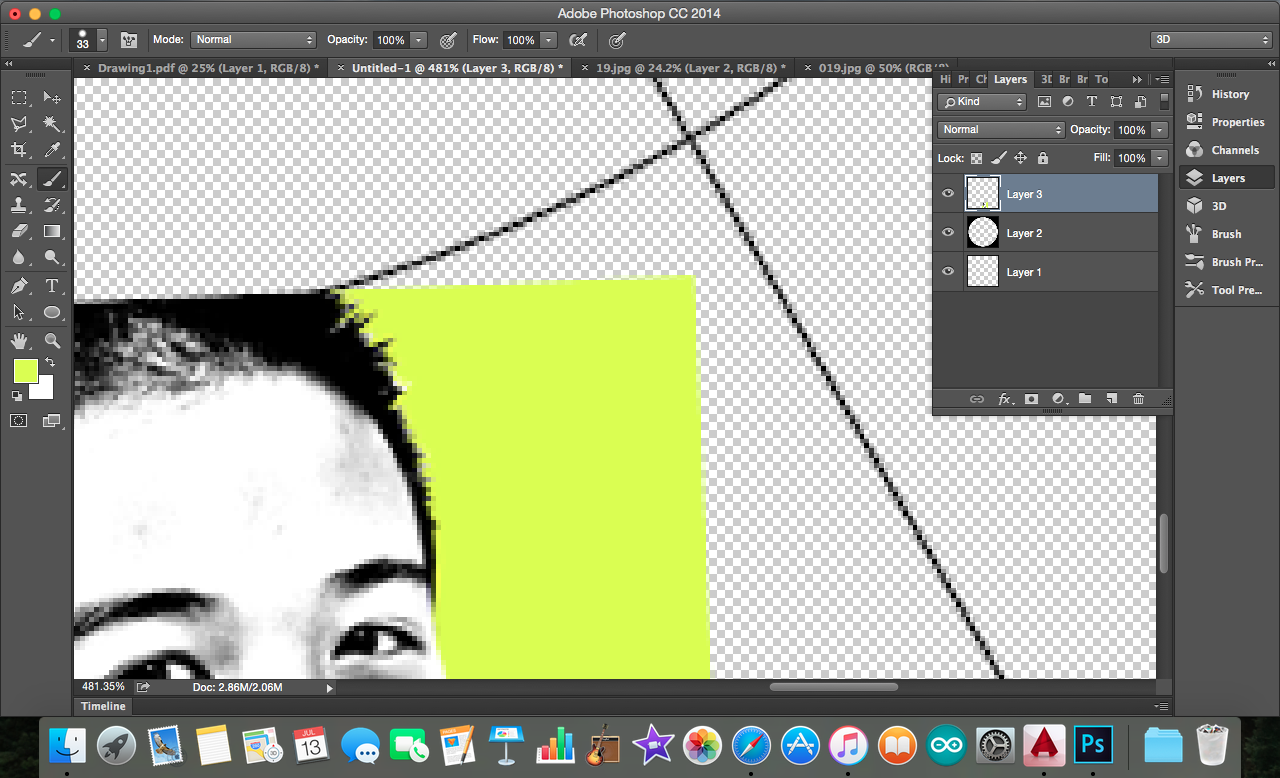Select the Pen tool
Image resolution: width=1280 pixels, height=778 pixels.
(x=19, y=286)
